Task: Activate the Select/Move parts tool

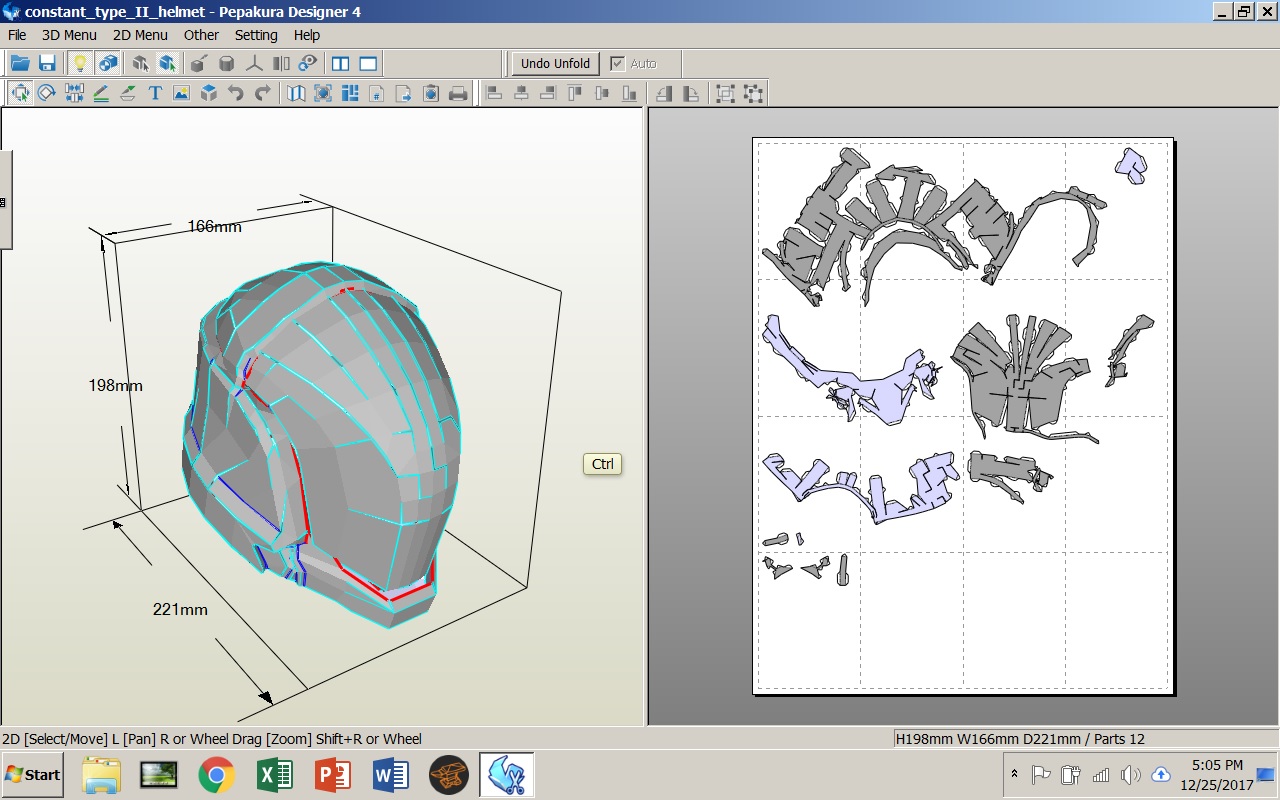Action: point(20,93)
